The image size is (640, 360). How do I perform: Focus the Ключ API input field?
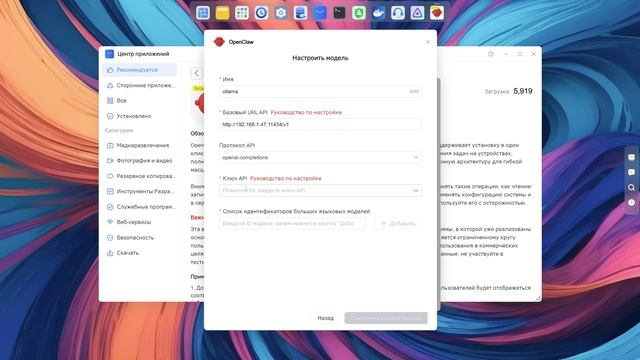point(320,191)
